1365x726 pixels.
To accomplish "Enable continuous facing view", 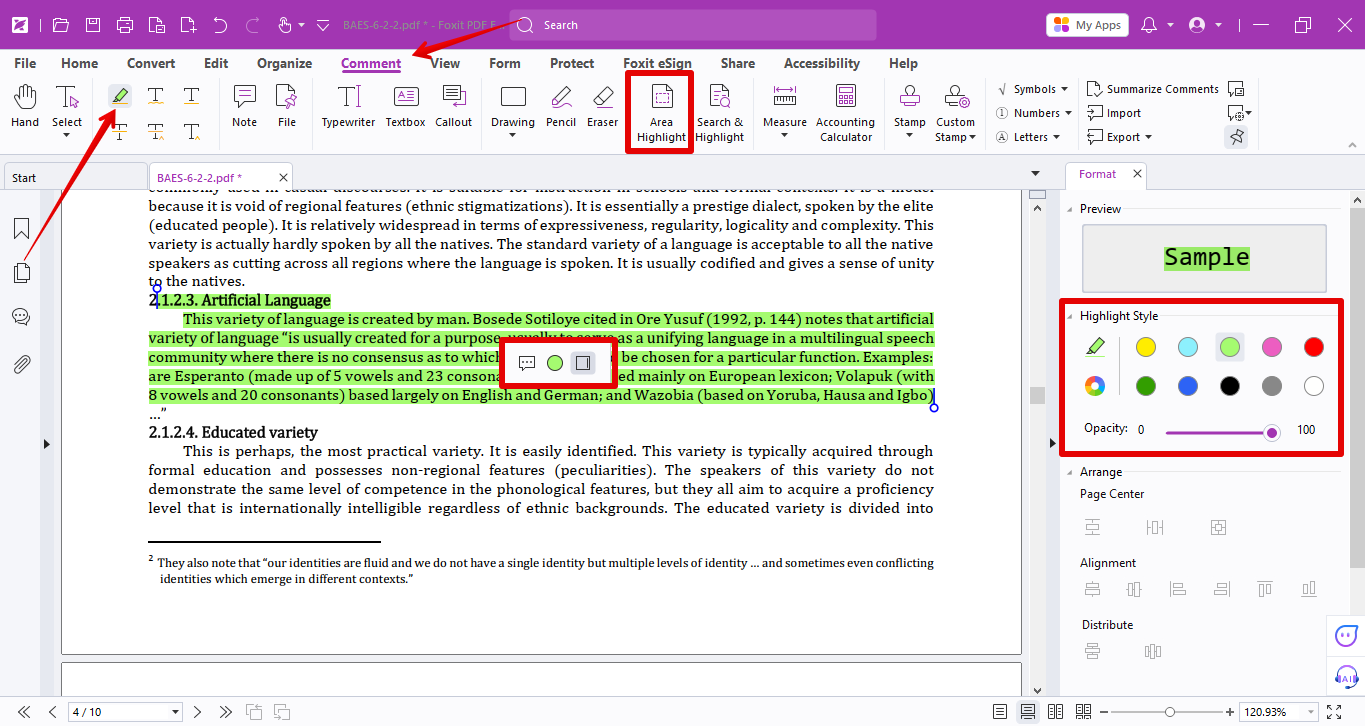I will click(x=1083, y=712).
